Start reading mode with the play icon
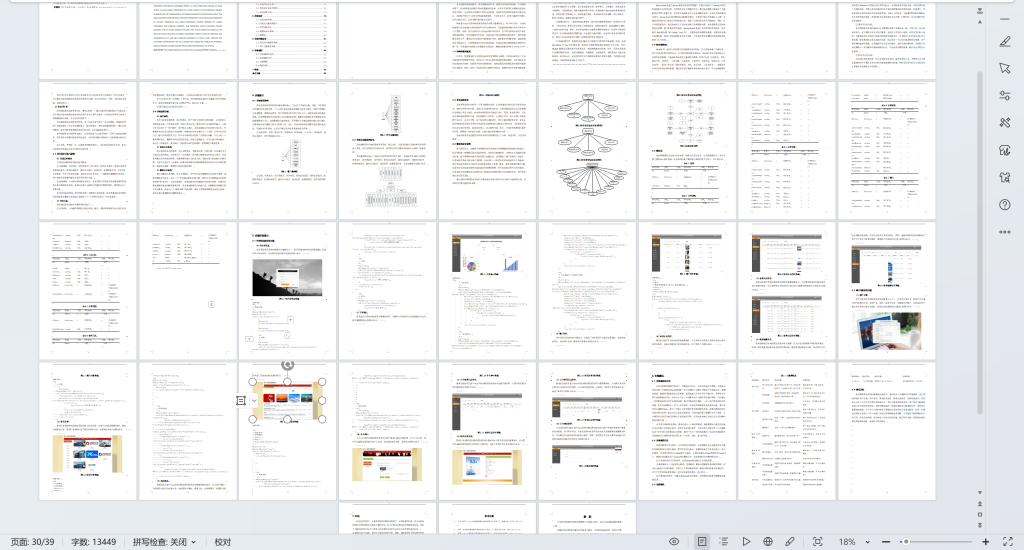The image size is (1024, 550). [x=746, y=542]
